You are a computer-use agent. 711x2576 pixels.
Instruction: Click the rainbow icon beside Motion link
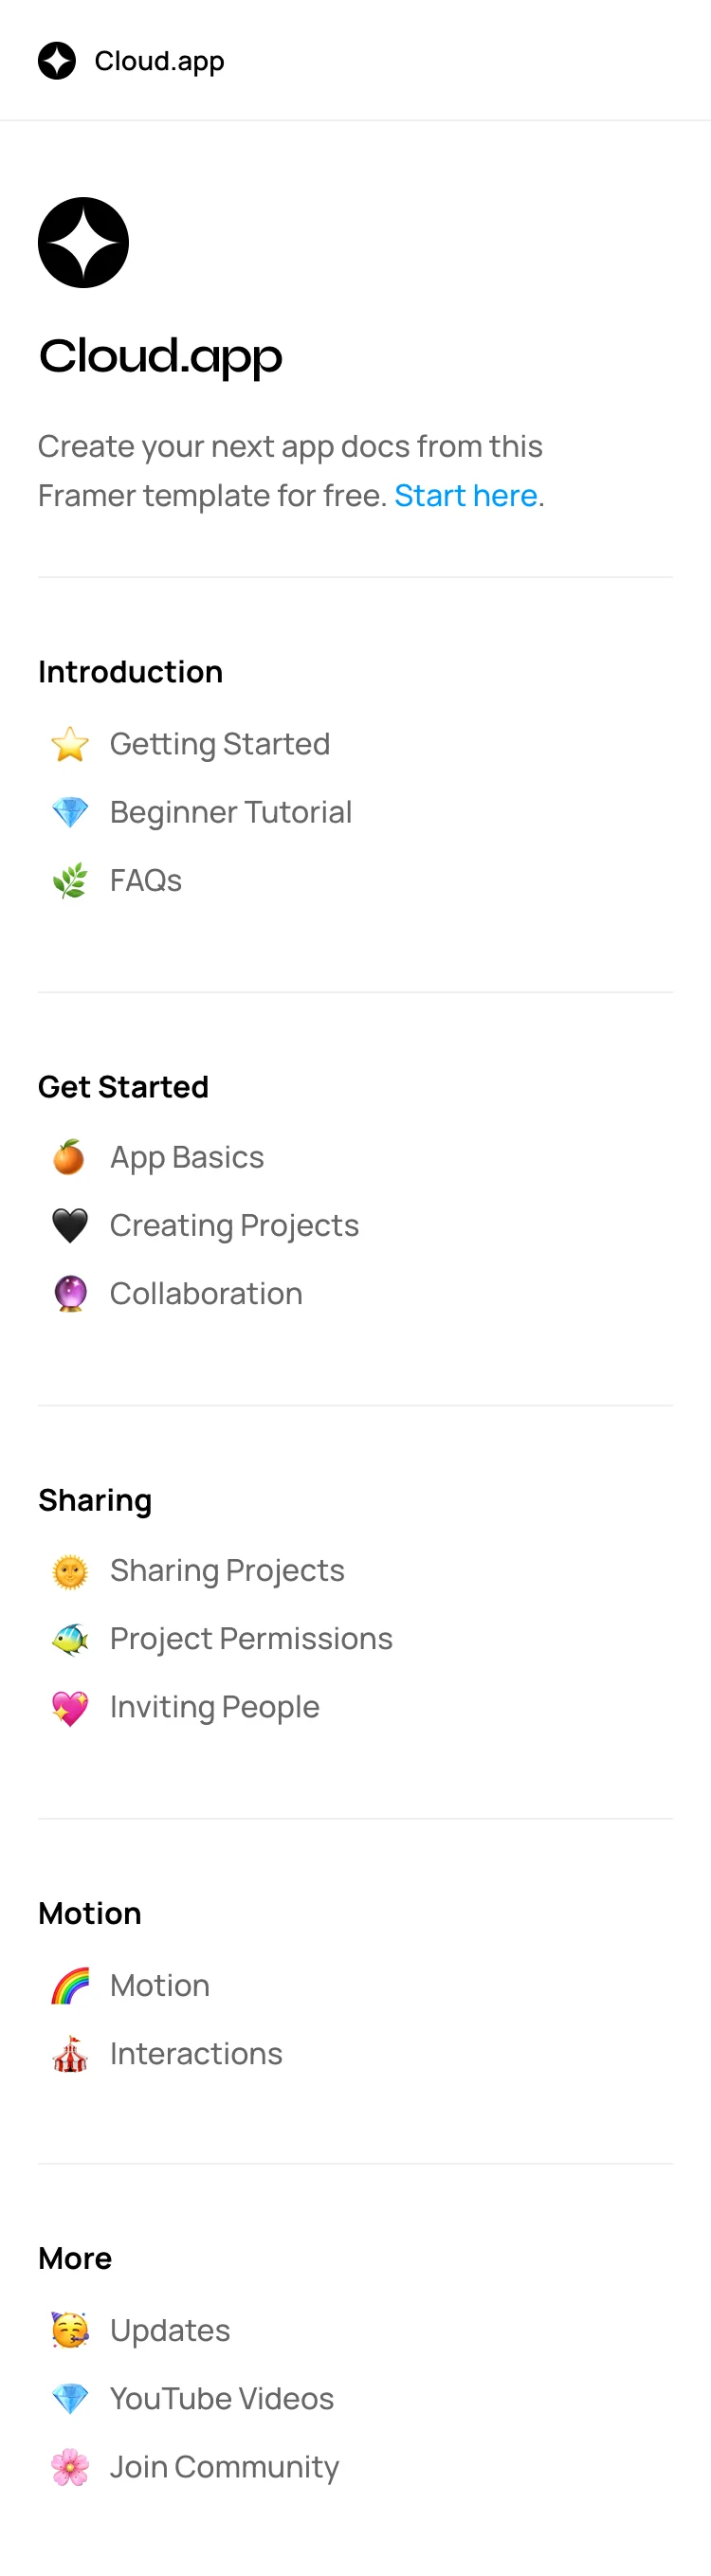(x=70, y=1985)
